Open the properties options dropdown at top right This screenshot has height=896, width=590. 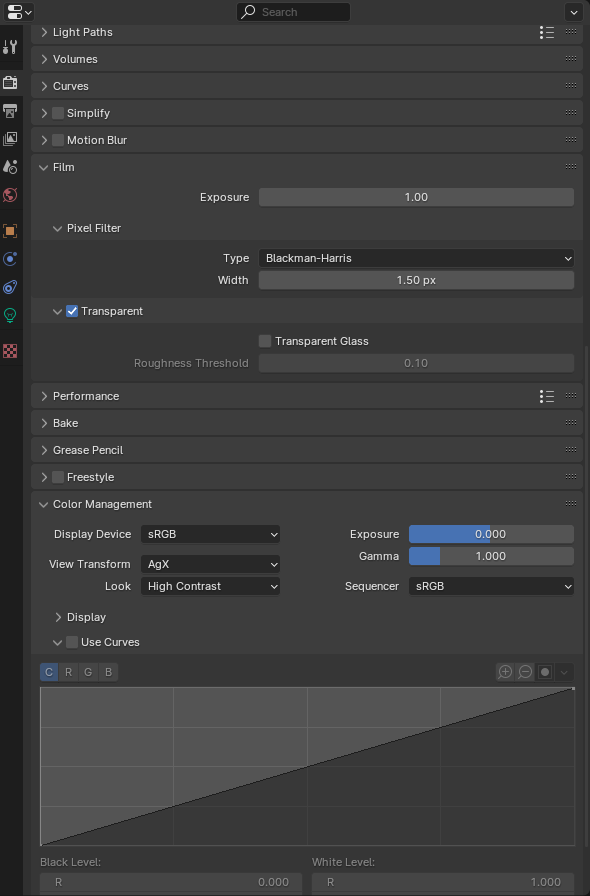pyautogui.click(x=573, y=12)
